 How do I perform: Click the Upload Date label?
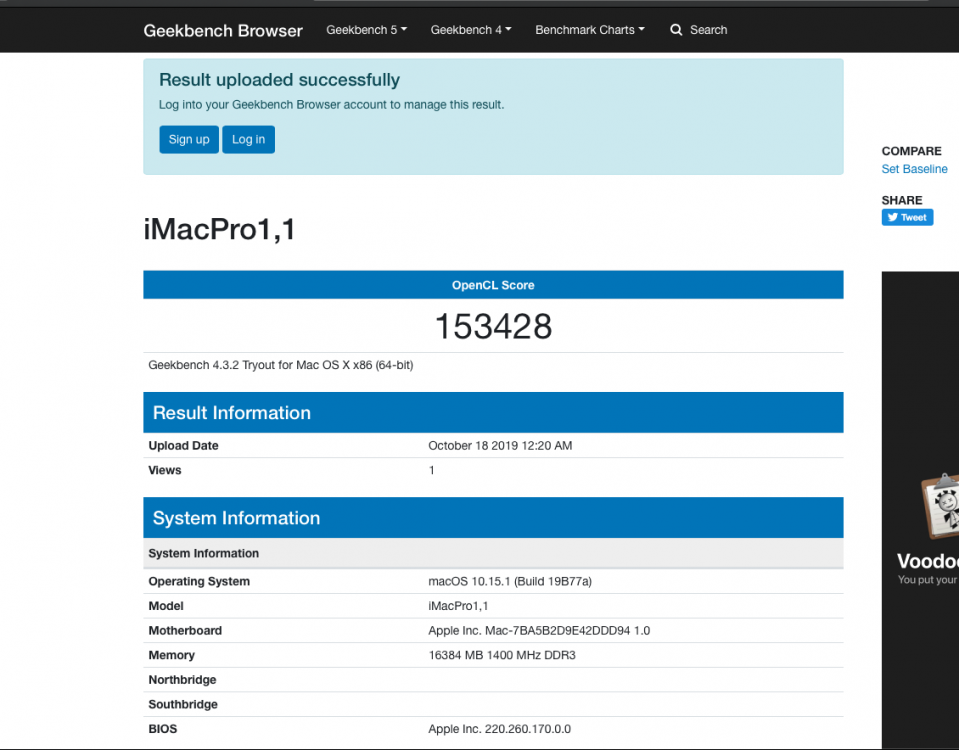pos(183,446)
